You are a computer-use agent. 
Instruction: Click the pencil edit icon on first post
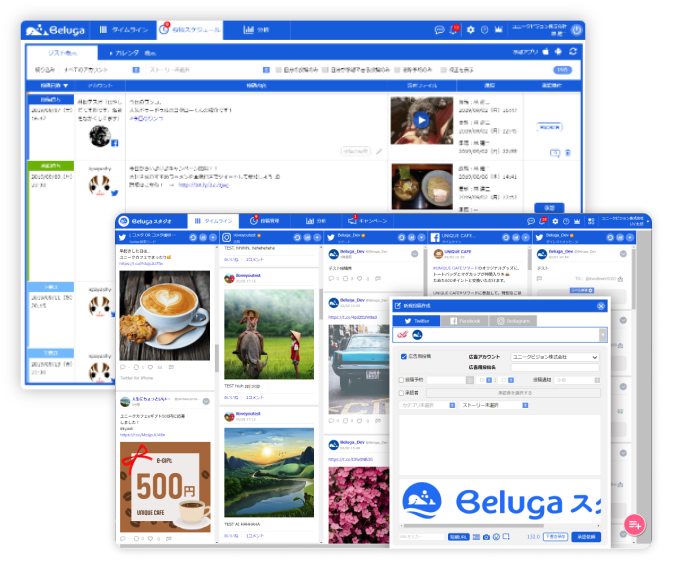point(379,151)
